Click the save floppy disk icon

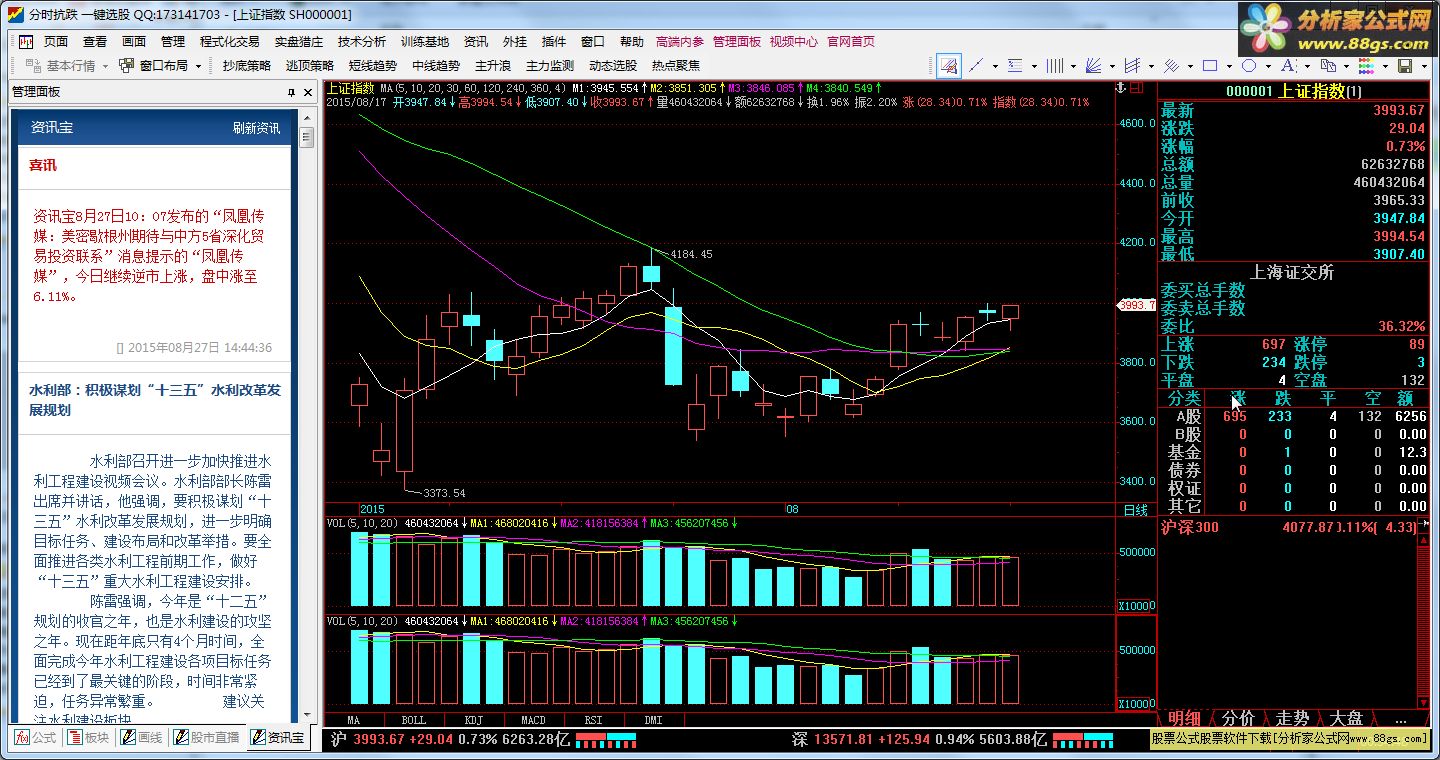1405,66
